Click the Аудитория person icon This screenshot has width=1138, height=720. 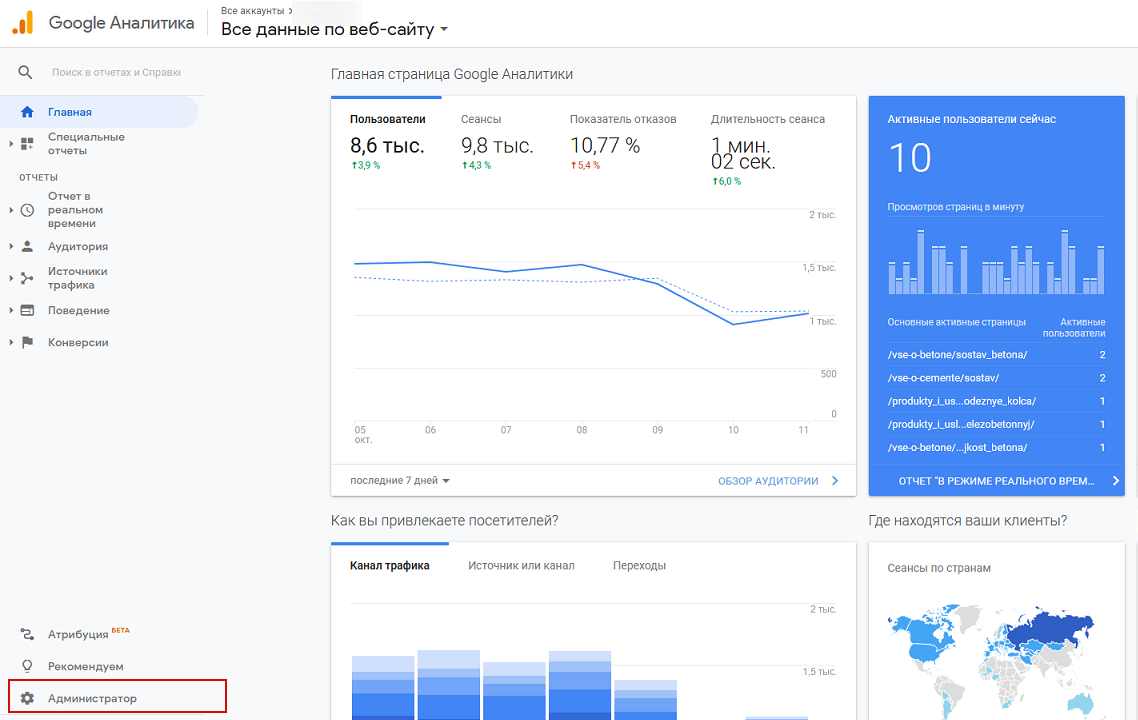click(x=28, y=246)
